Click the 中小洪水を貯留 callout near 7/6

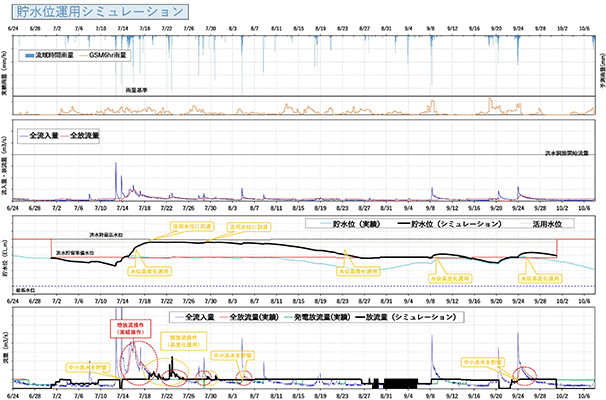[x=89, y=367]
